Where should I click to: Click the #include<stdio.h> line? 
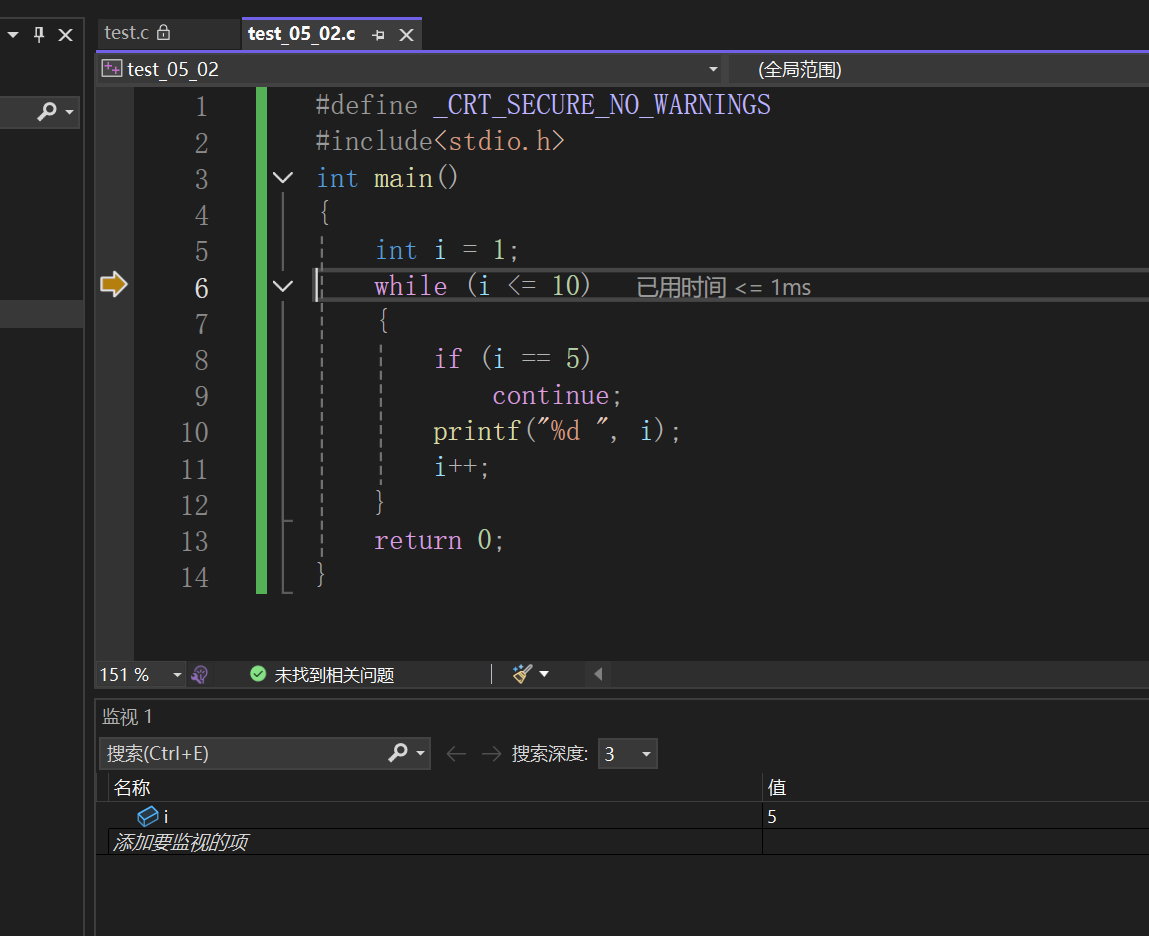[440, 141]
